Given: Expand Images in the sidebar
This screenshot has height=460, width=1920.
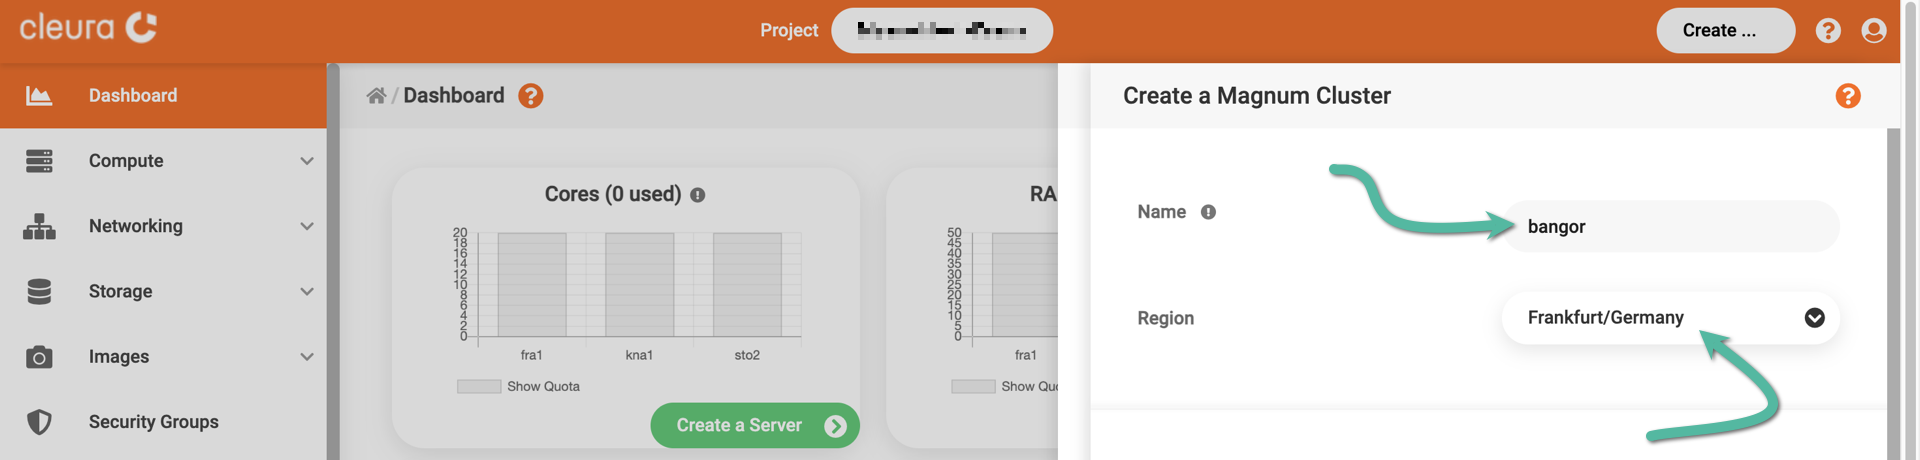Looking at the screenshot, I should [x=306, y=357].
